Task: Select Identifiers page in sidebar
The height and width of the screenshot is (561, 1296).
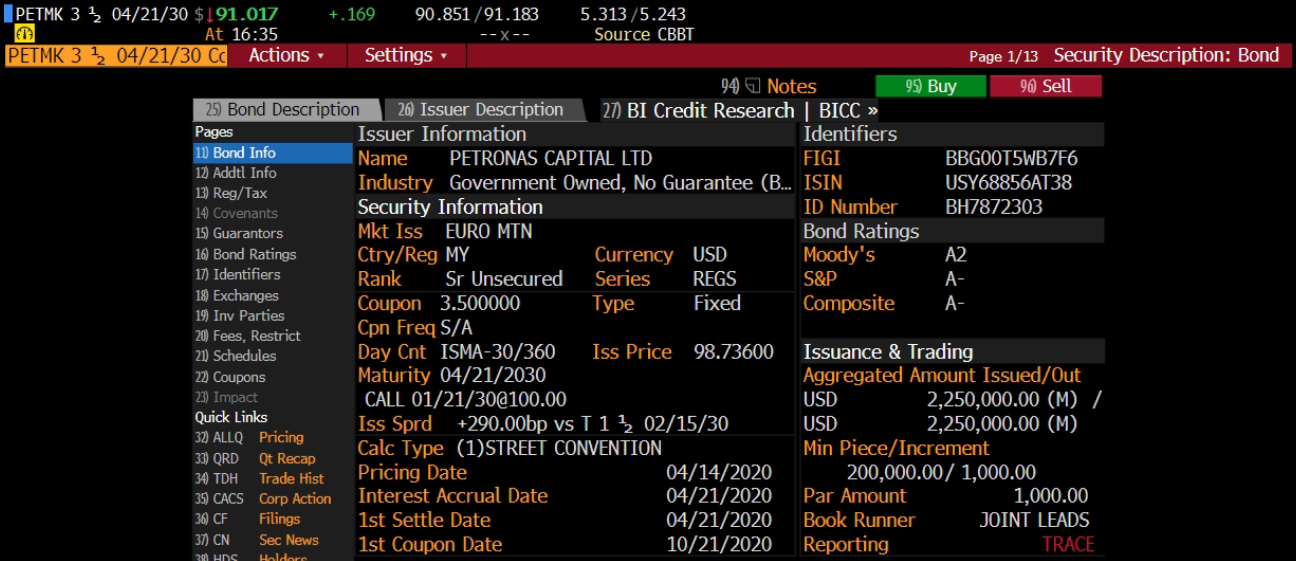Action: tap(238, 274)
